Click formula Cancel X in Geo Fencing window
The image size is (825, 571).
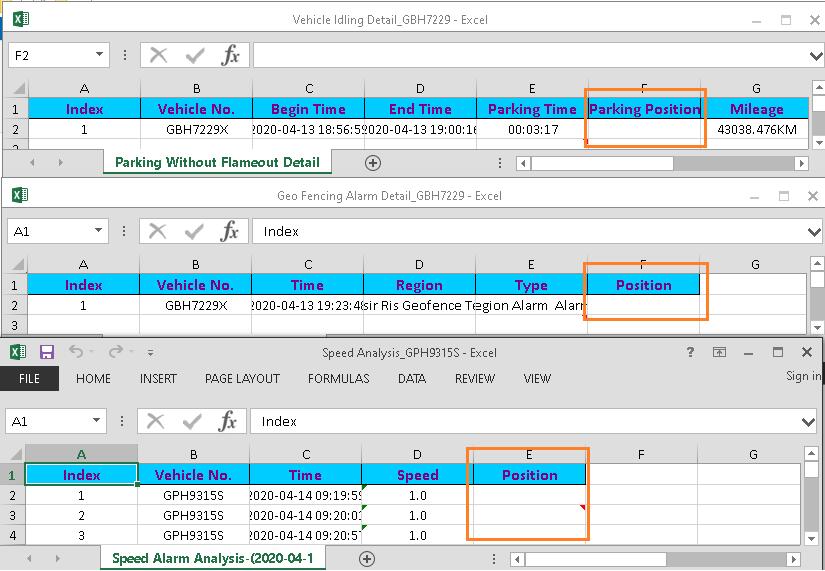[157, 231]
